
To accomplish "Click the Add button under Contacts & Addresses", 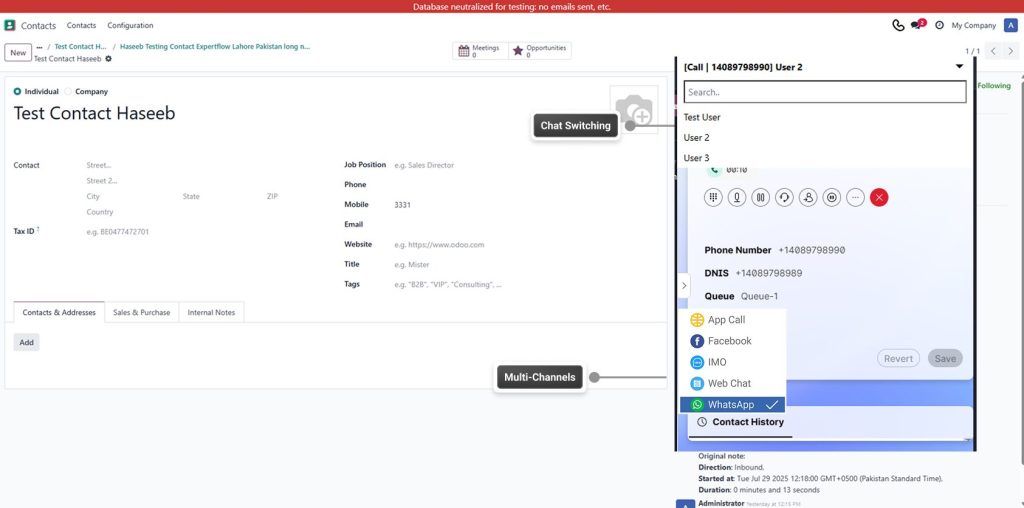I will (27, 342).
